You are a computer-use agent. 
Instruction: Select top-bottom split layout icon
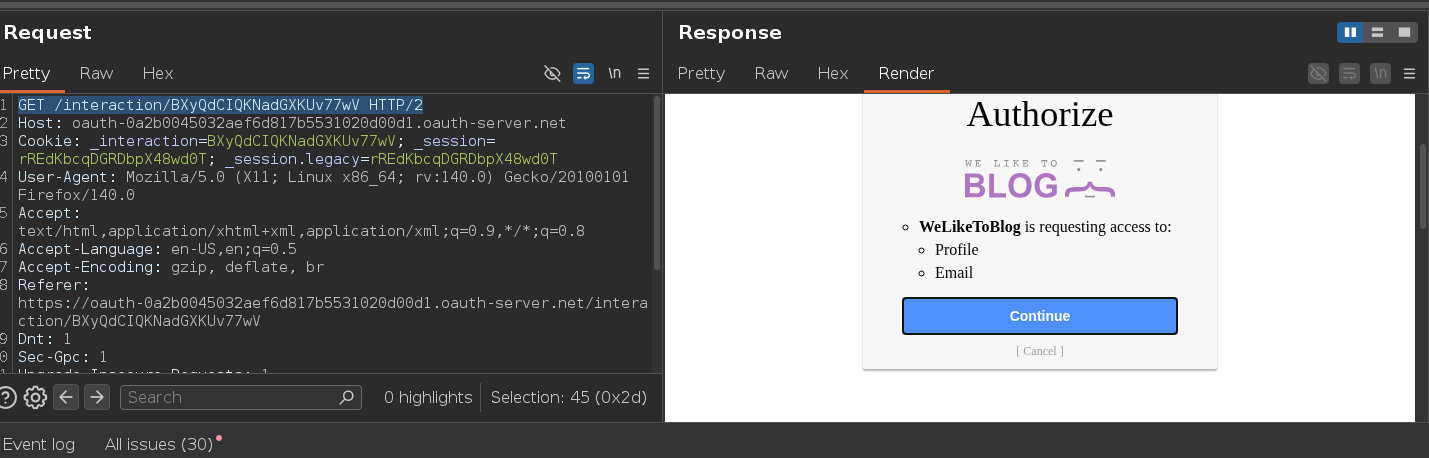point(1378,32)
